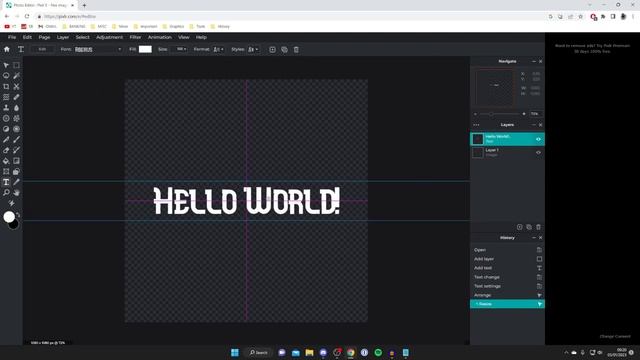Delete layer using Layers panel trash
This screenshot has height=360, width=640.
point(538,227)
